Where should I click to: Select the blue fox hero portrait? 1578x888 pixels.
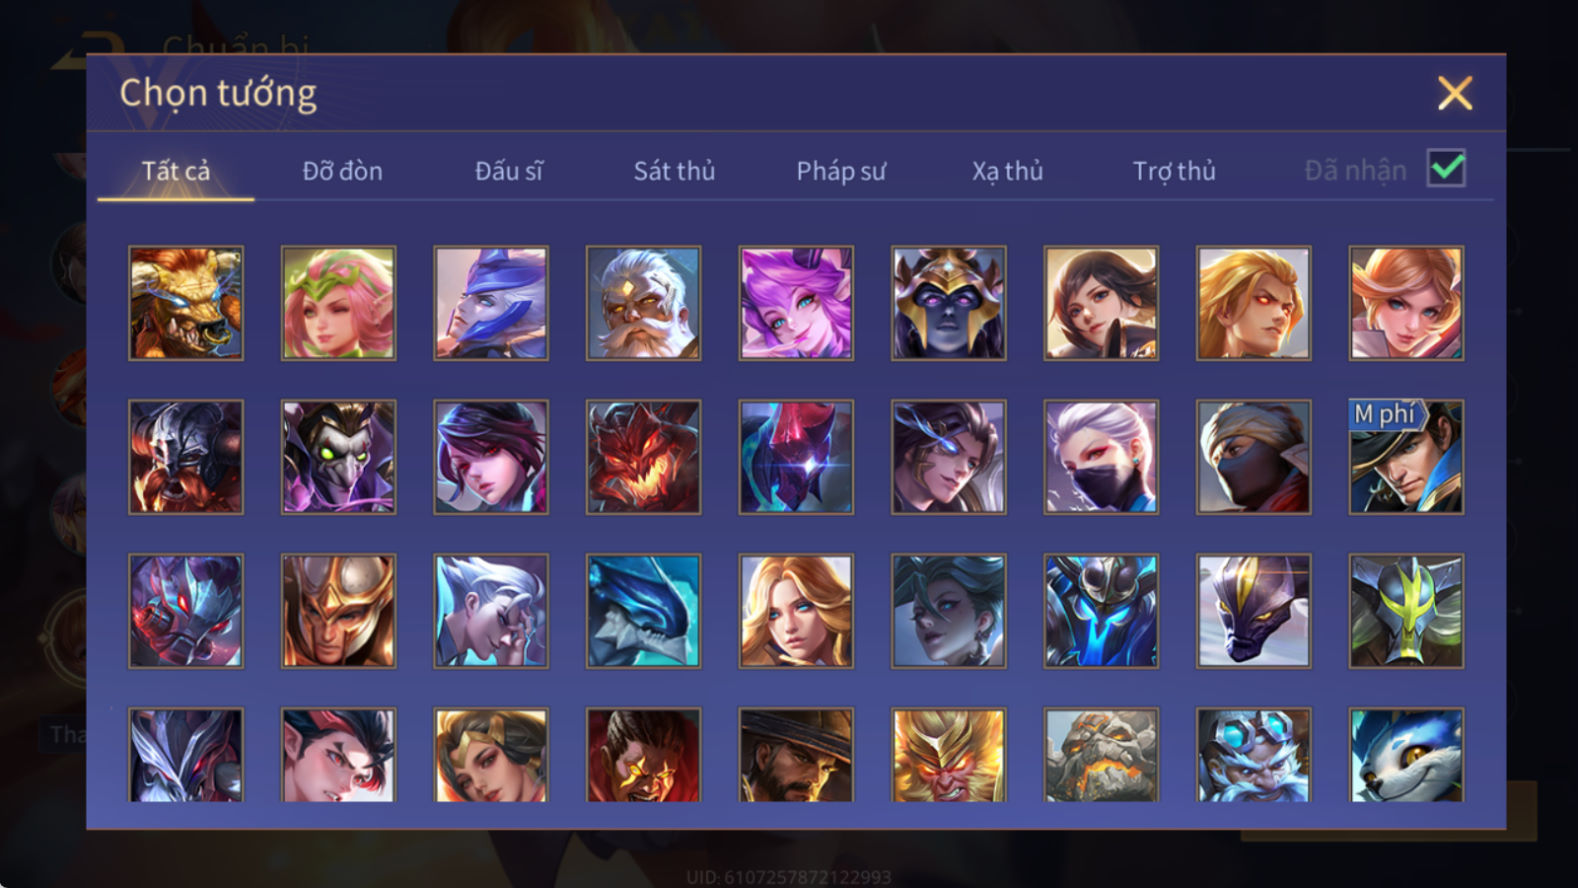pos(1406,755)
